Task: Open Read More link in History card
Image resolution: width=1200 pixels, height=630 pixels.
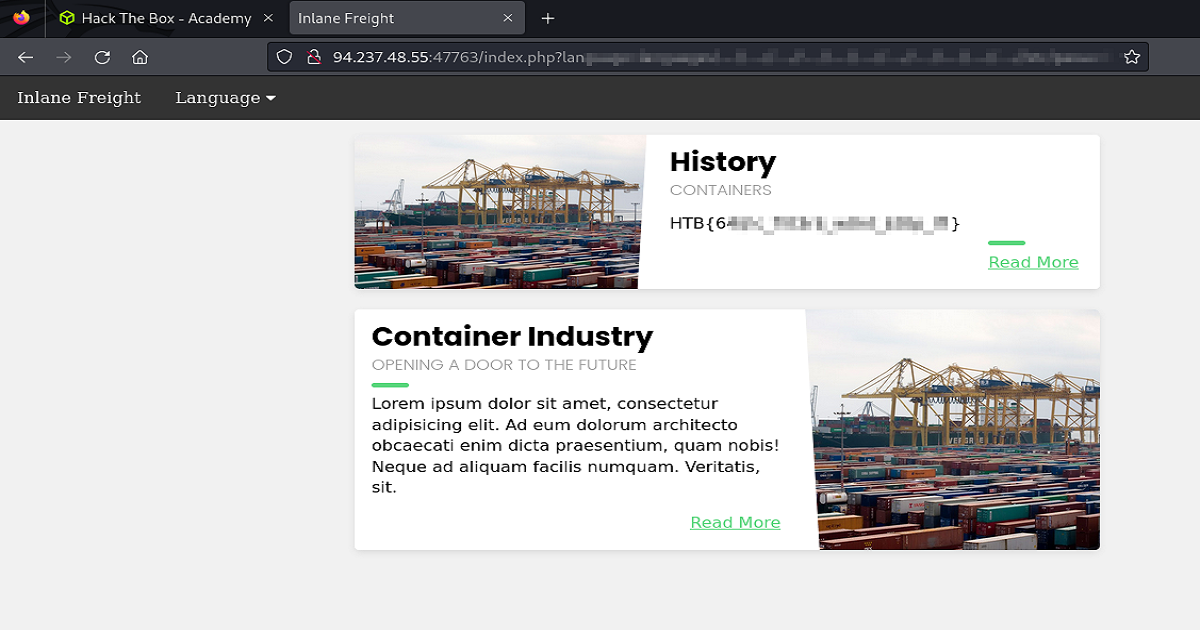Action: (x=1033, y=262)
